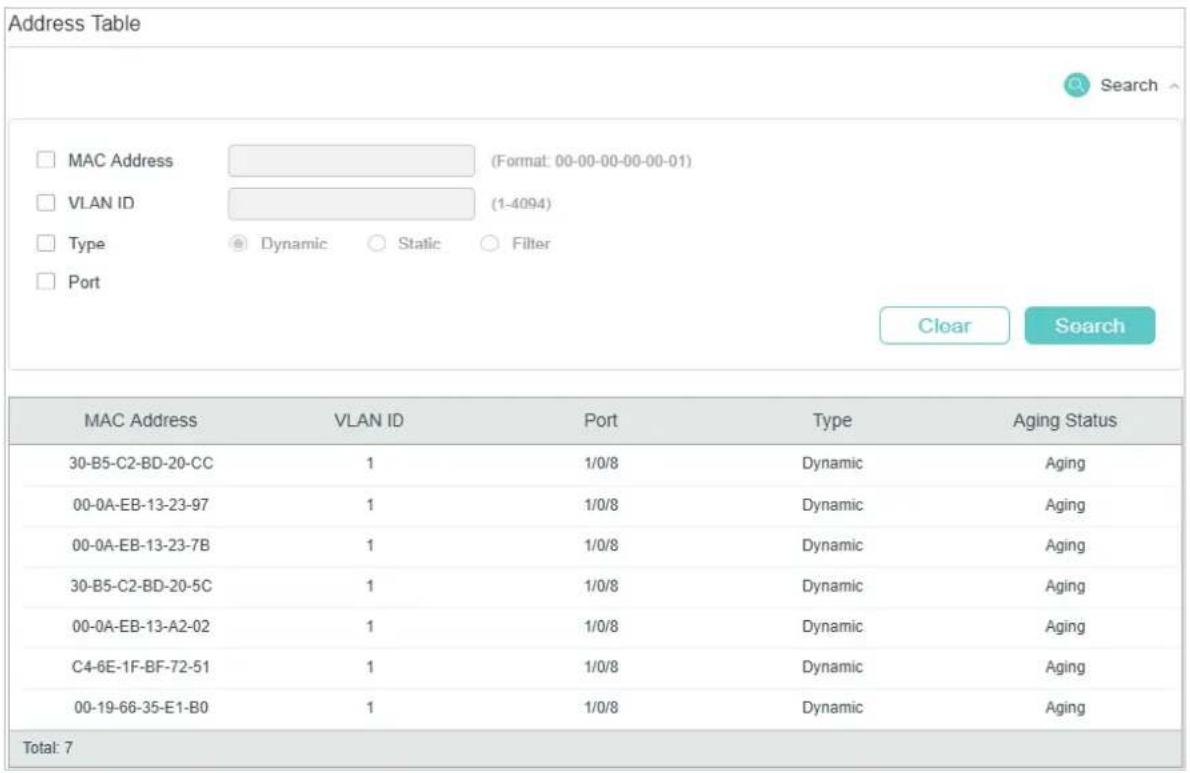Click port 1/0/8 in the 30-B5-C2-BD-20-CC row

601,463
